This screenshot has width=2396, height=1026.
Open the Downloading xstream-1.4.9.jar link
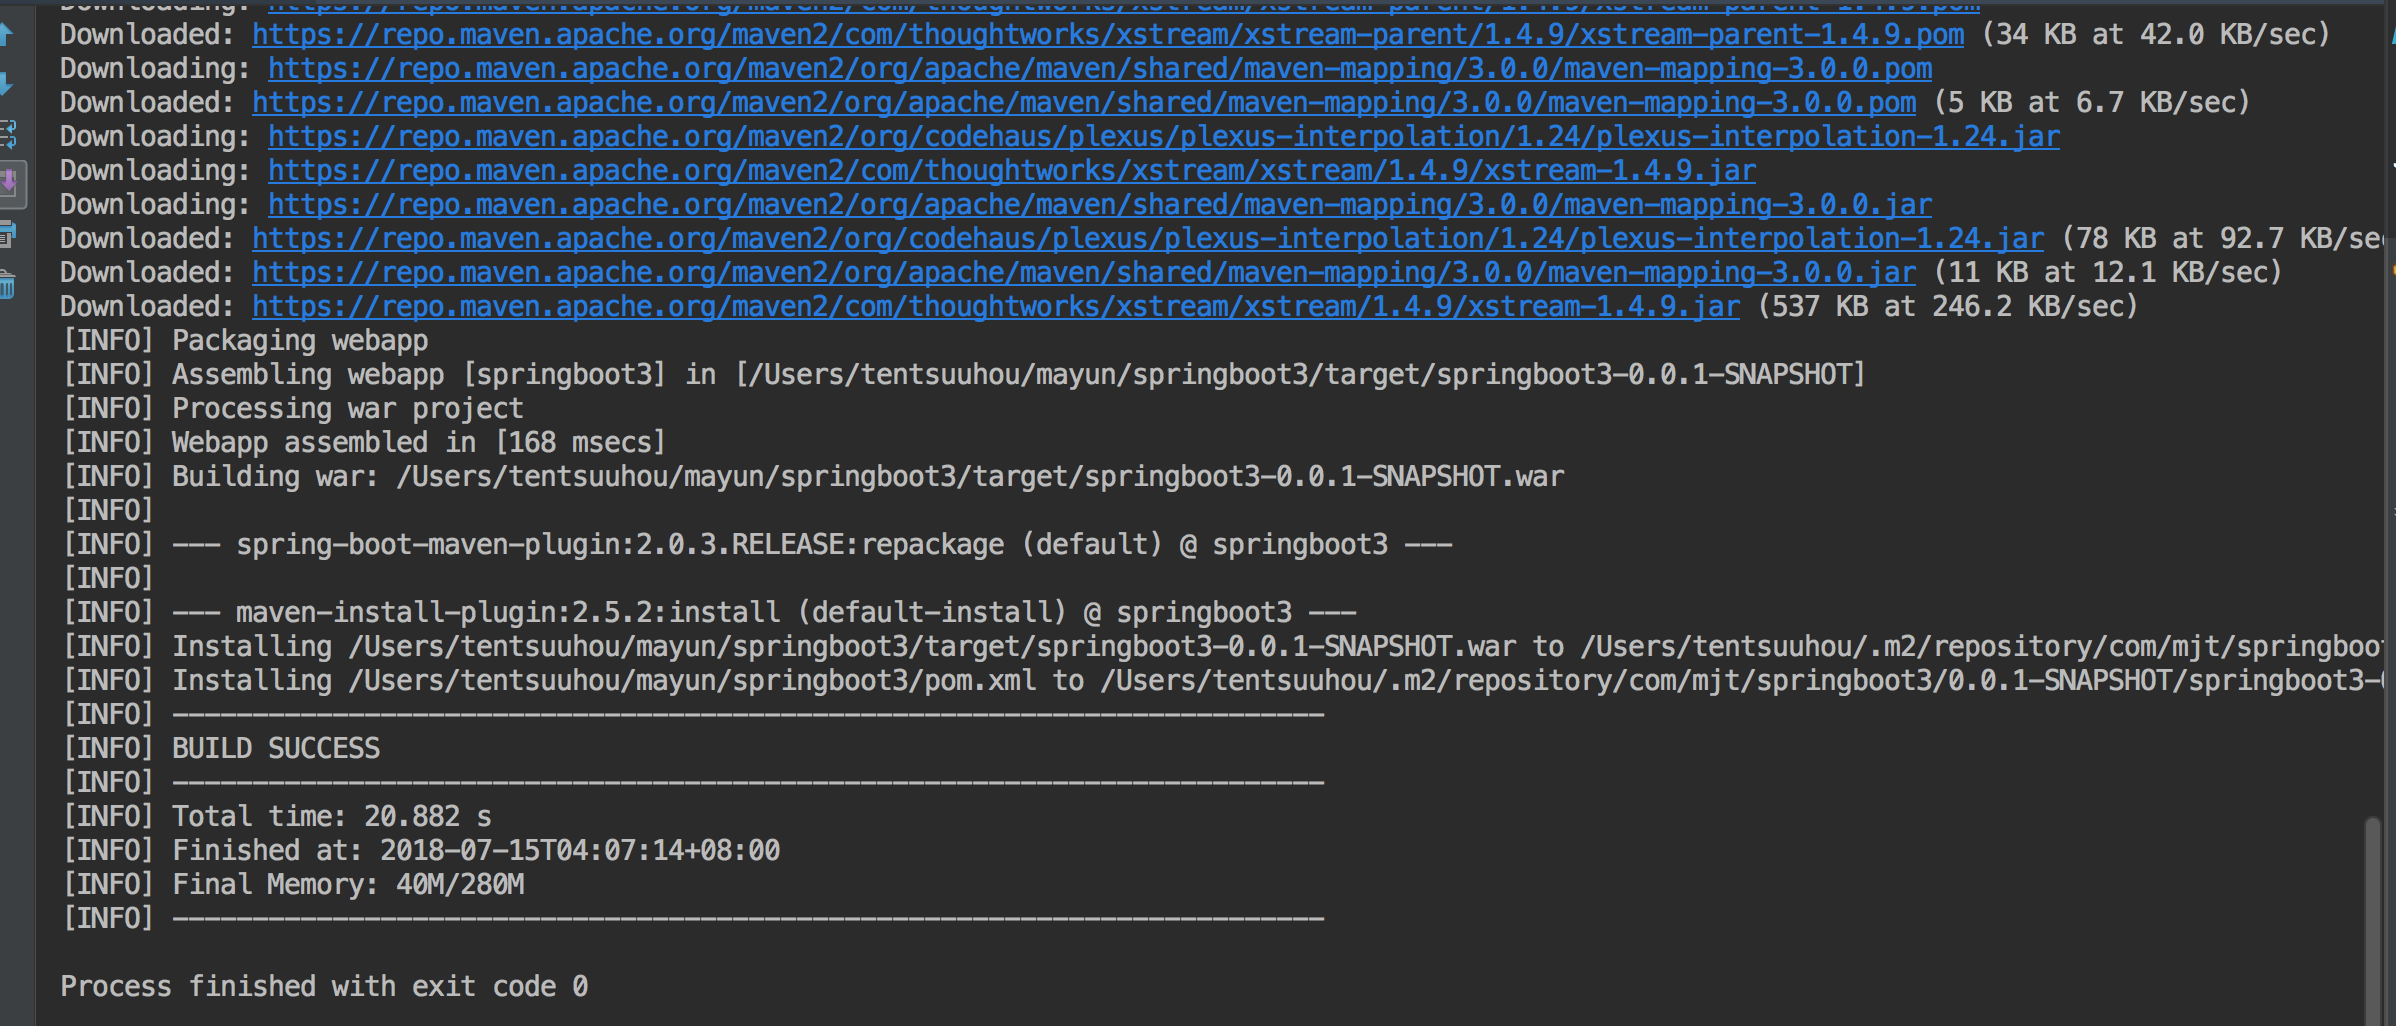(1011, 171)
